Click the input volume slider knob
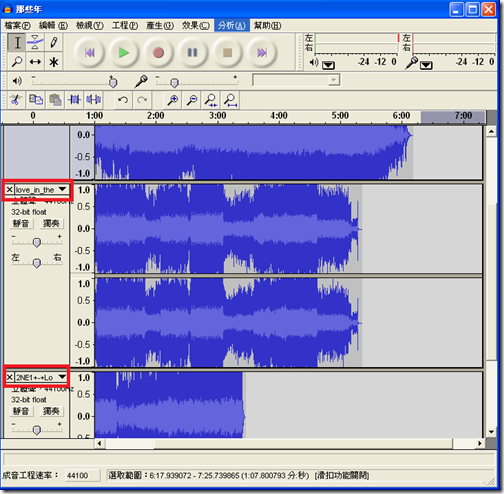The height and width of the screenshot is (494, 504). [174, 82]
